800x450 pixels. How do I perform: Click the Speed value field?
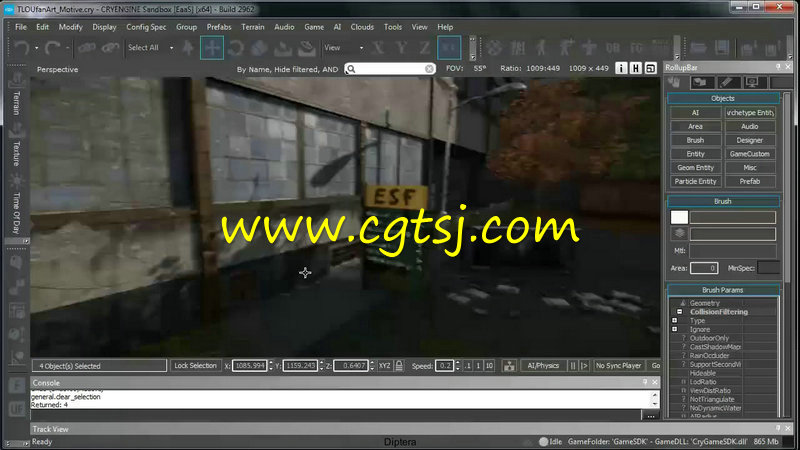(x=444, y=366)
